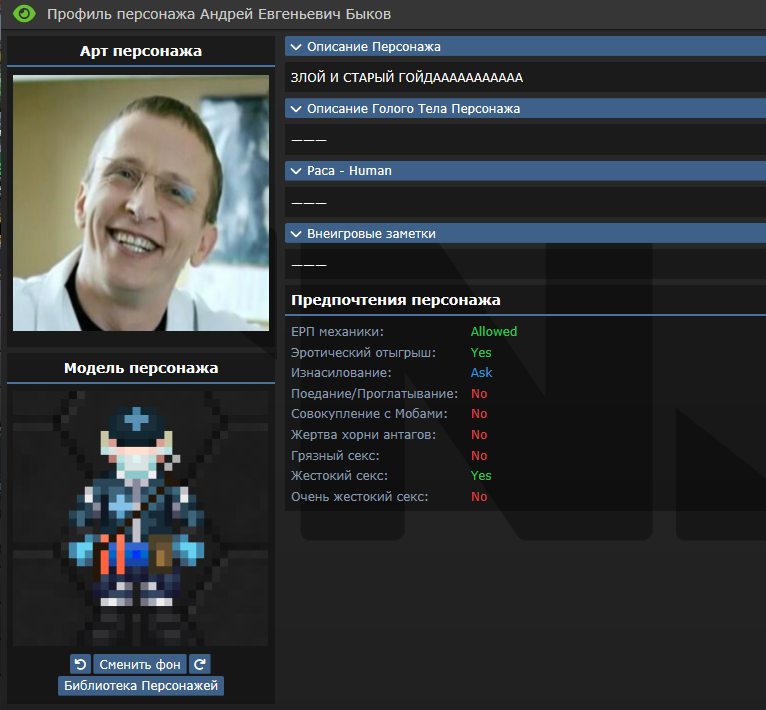This screenshot has height=710, width=766.
Task: Click the Жертва хорни антагов No value
Action: tap(479, 435)
